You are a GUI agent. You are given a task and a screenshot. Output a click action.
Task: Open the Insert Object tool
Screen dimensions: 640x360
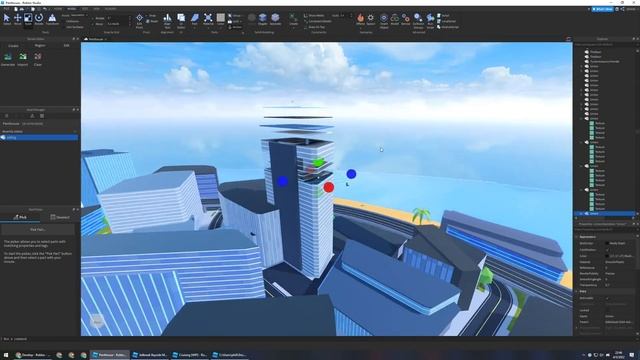(384, 20)
